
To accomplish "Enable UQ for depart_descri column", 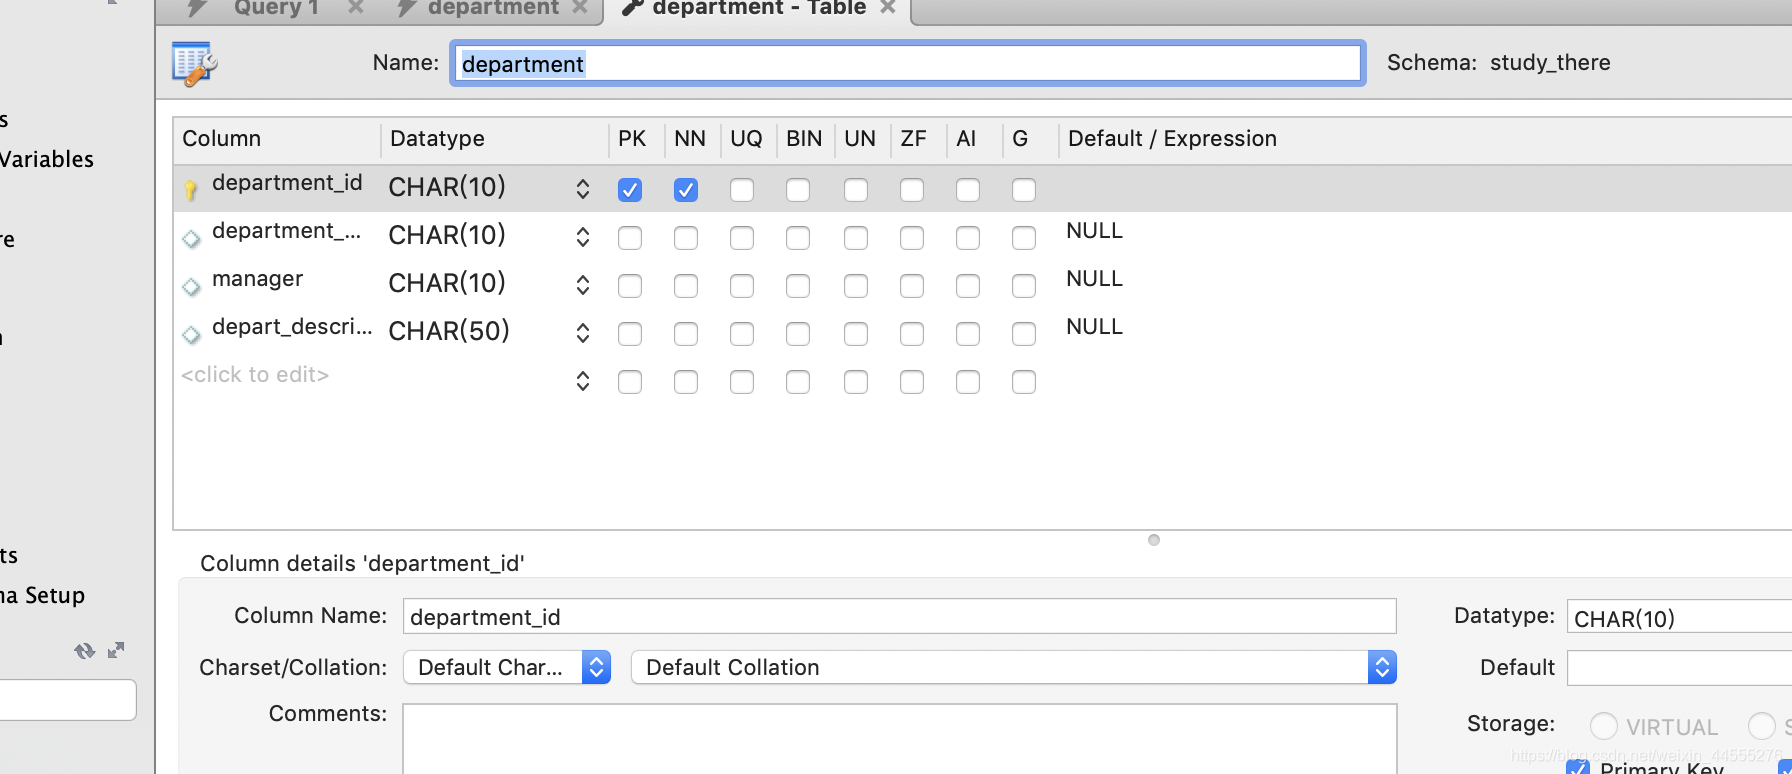I will (742, 334).
